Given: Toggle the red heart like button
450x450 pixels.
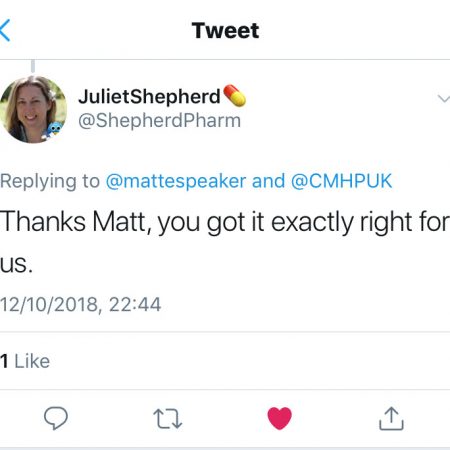Looking at the screenshot, I should 279,418.
